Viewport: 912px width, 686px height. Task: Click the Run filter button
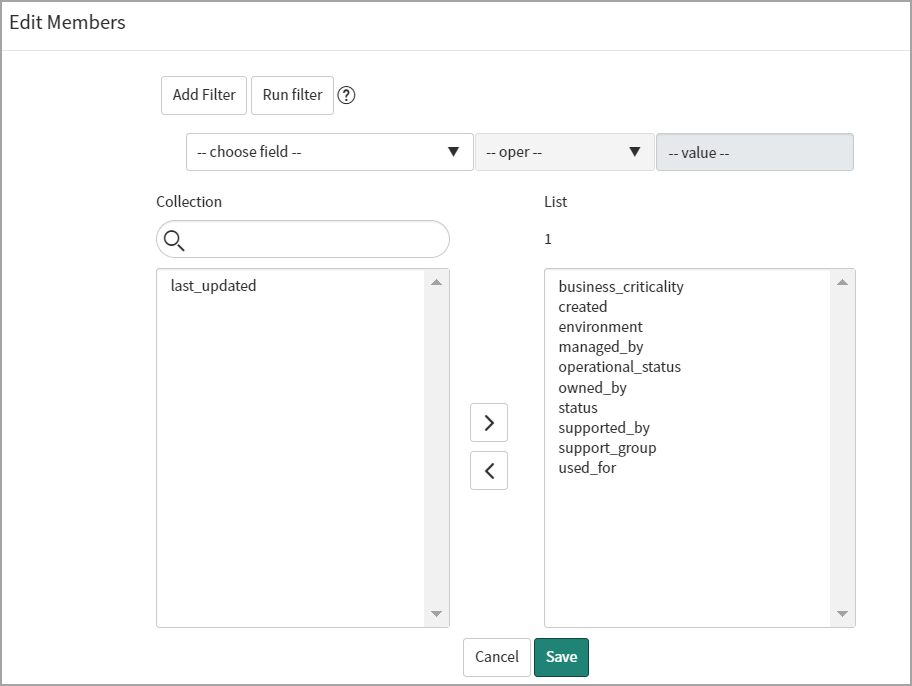pos(292,95)
